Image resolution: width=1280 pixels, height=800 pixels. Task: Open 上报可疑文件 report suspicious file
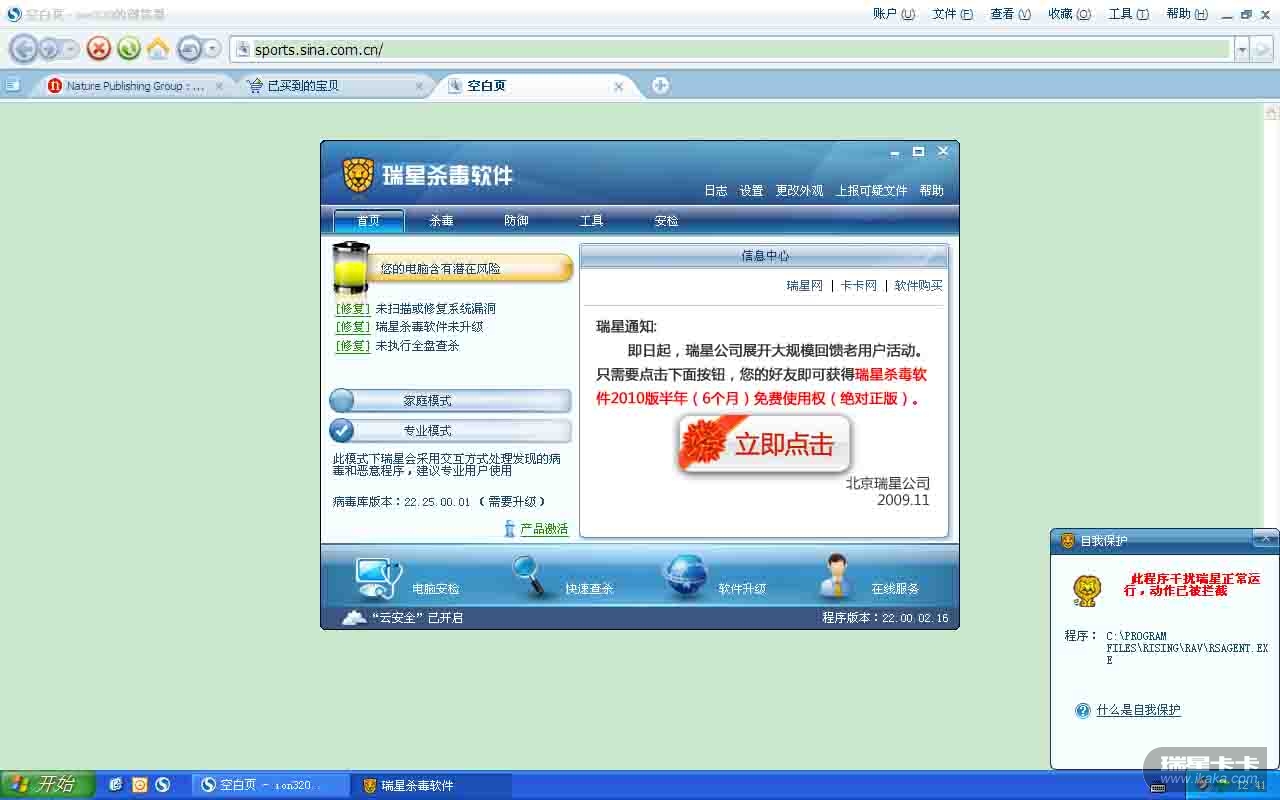click(x=872, y=191)
